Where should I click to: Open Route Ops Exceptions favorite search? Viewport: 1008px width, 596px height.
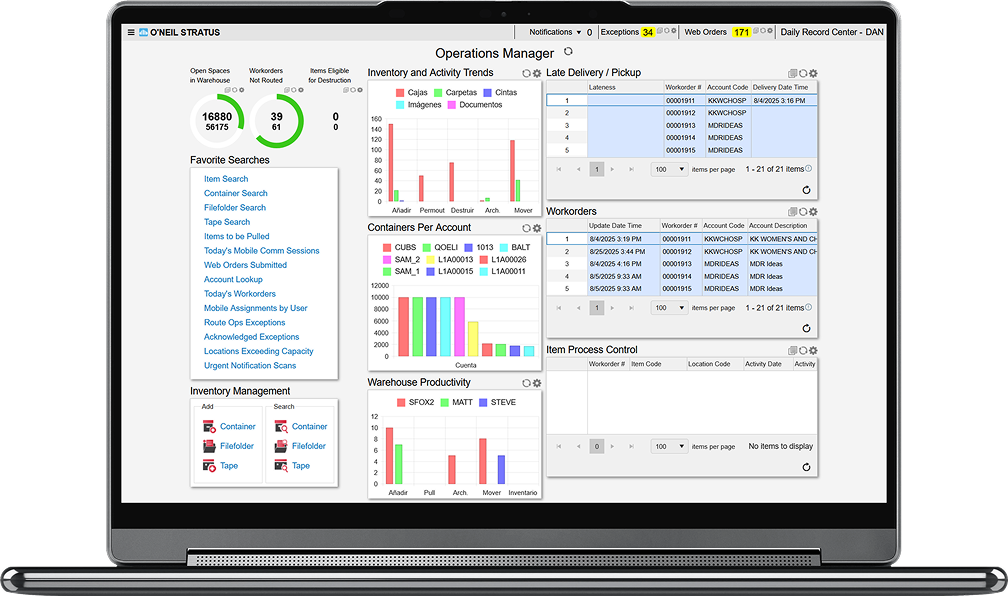pyautogui.click(x=244, y=323)
